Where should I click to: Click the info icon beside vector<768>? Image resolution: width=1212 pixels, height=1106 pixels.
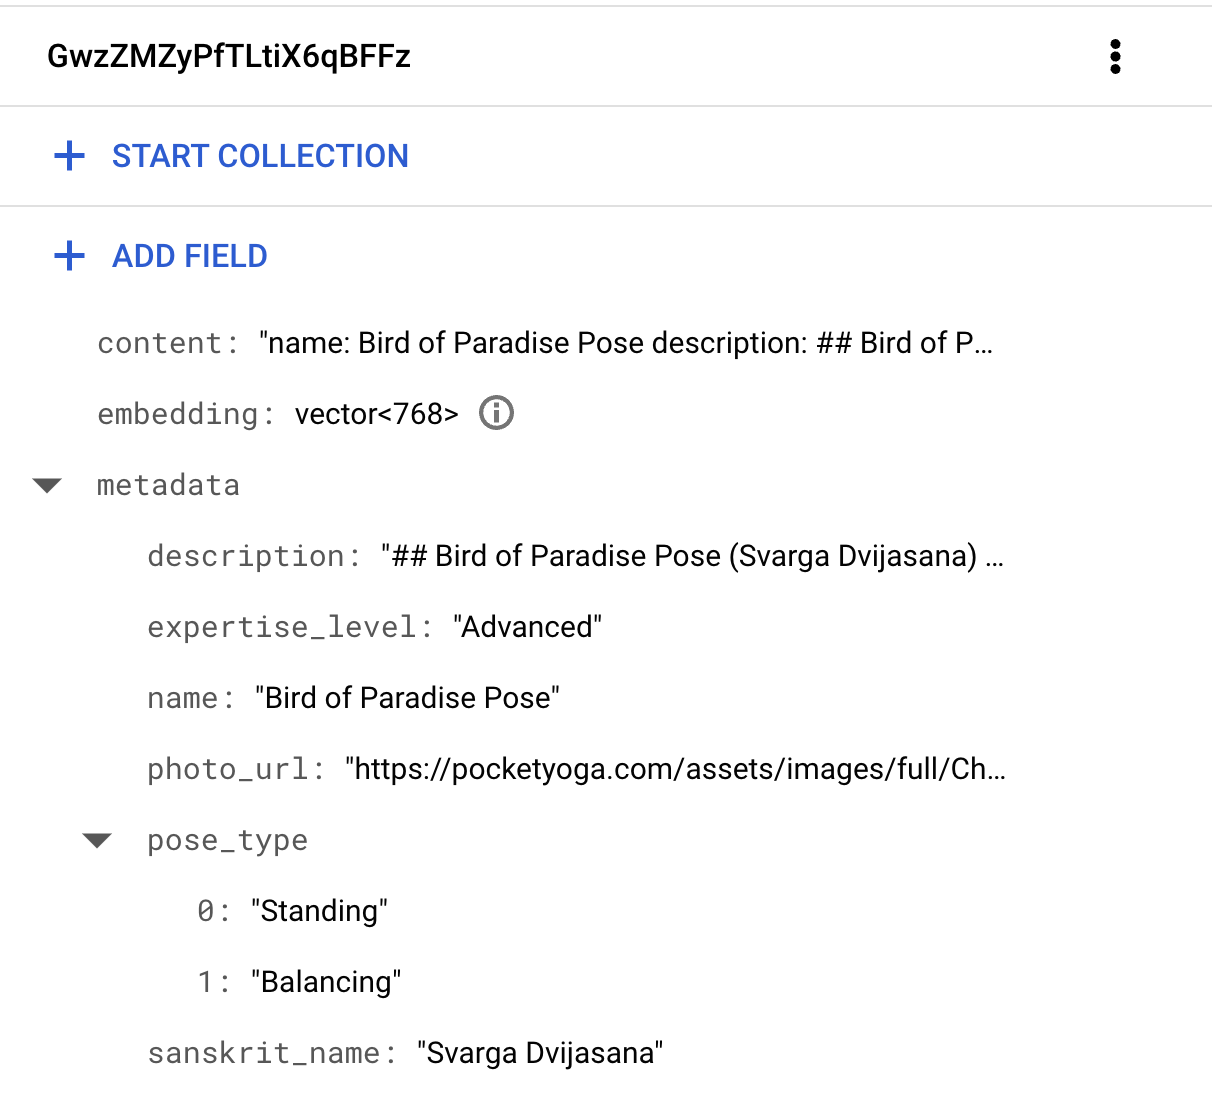pyautogui.click(x=495, y=413)
